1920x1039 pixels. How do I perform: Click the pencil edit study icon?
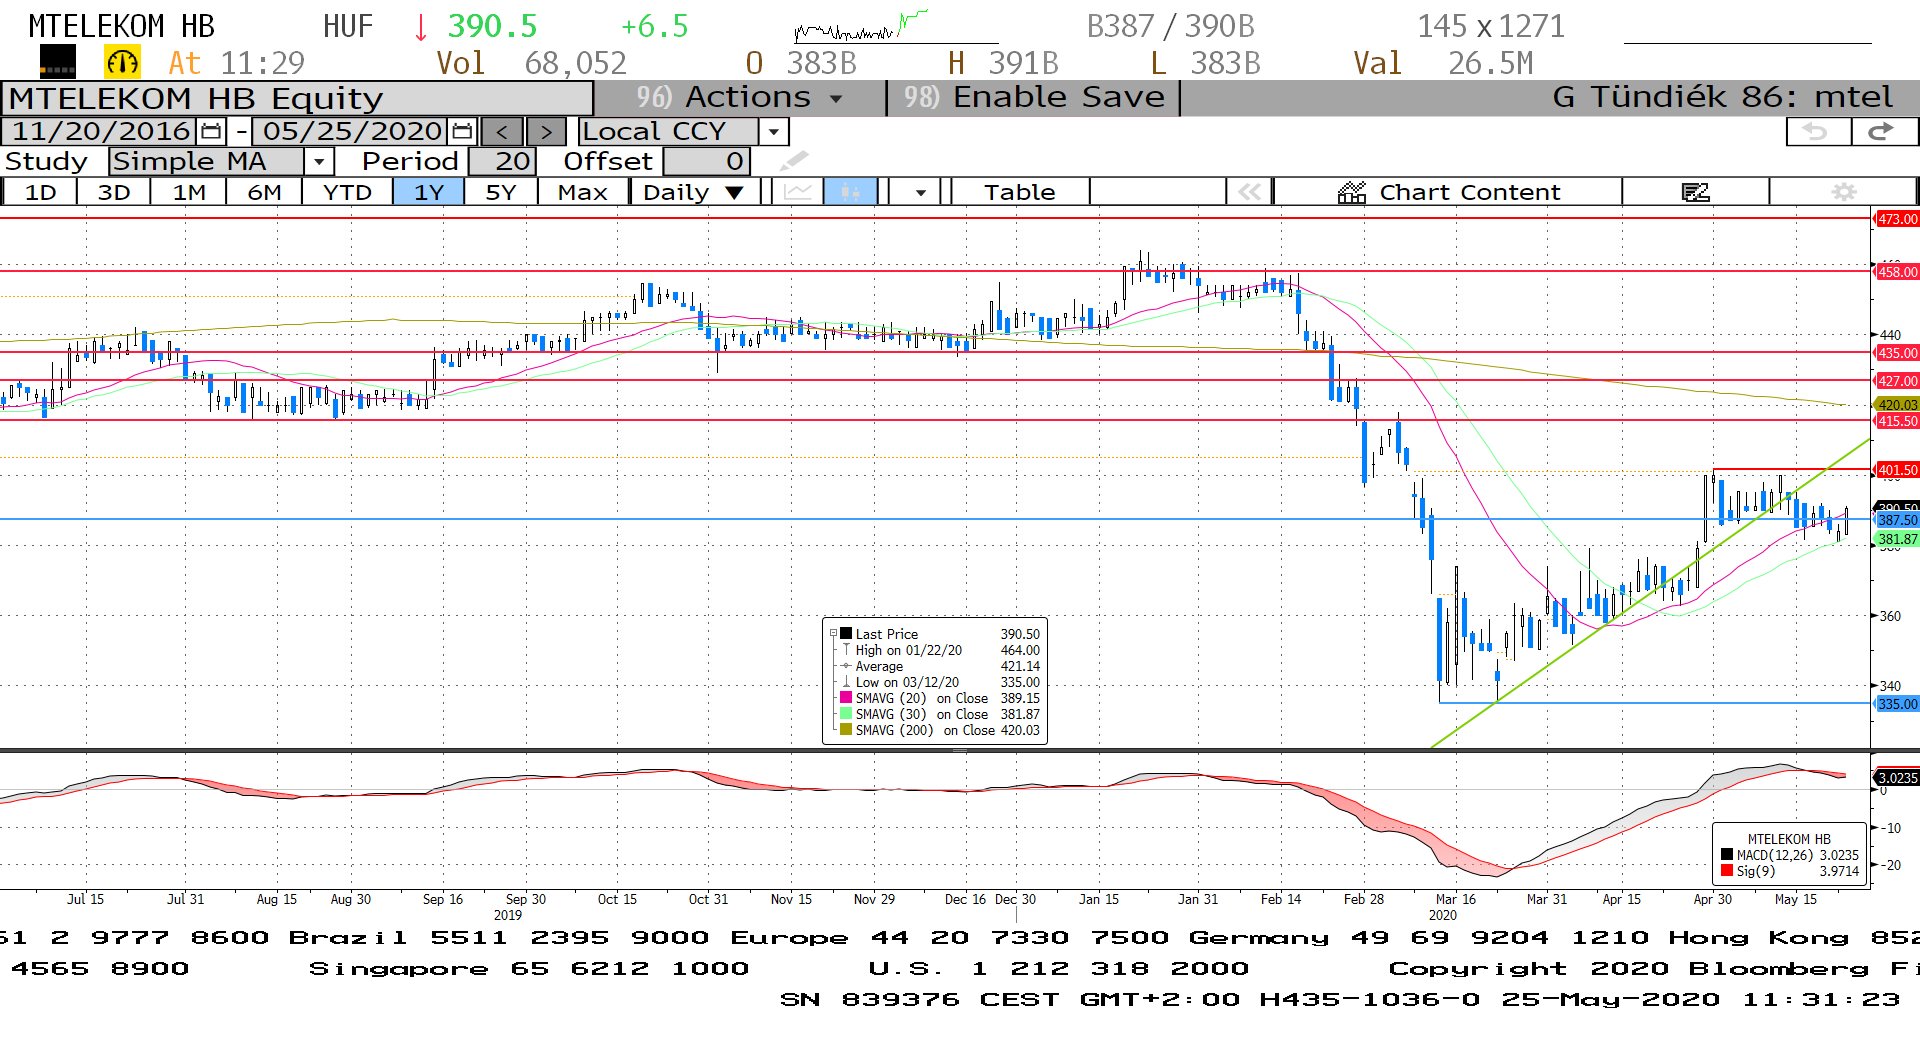[x=793, y=160]
